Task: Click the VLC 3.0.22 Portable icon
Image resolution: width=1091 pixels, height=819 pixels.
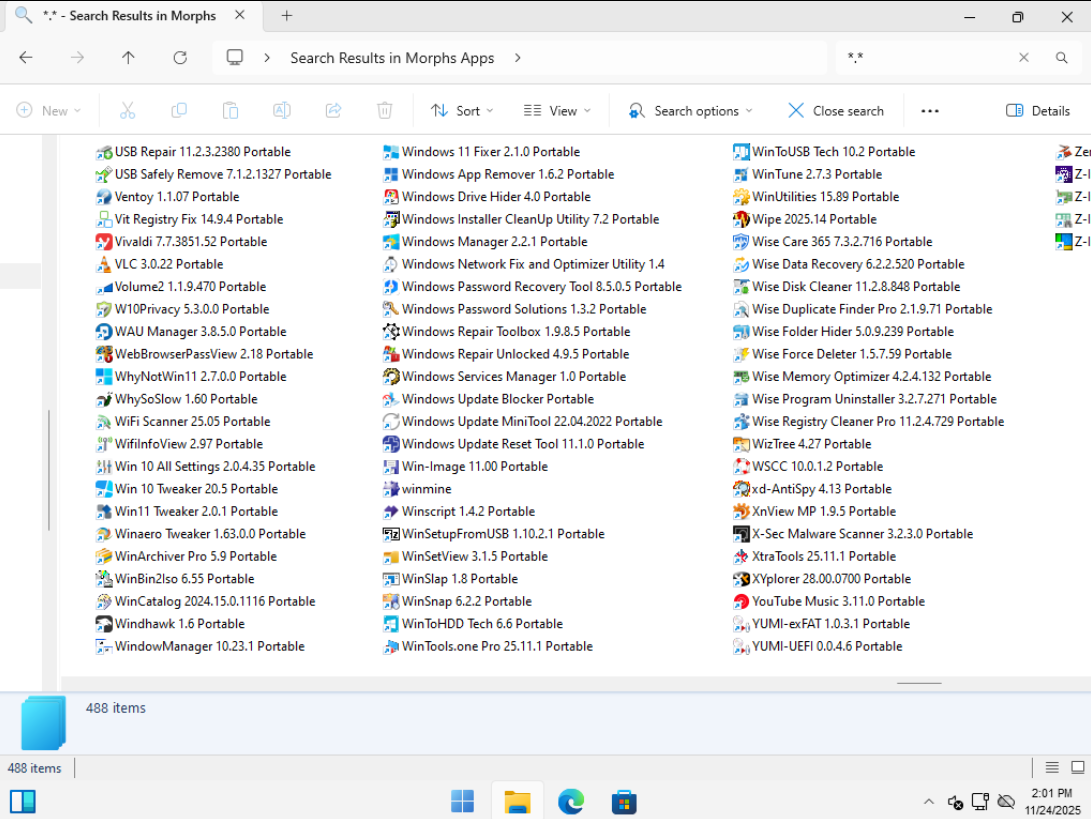Action: (103, 264)
